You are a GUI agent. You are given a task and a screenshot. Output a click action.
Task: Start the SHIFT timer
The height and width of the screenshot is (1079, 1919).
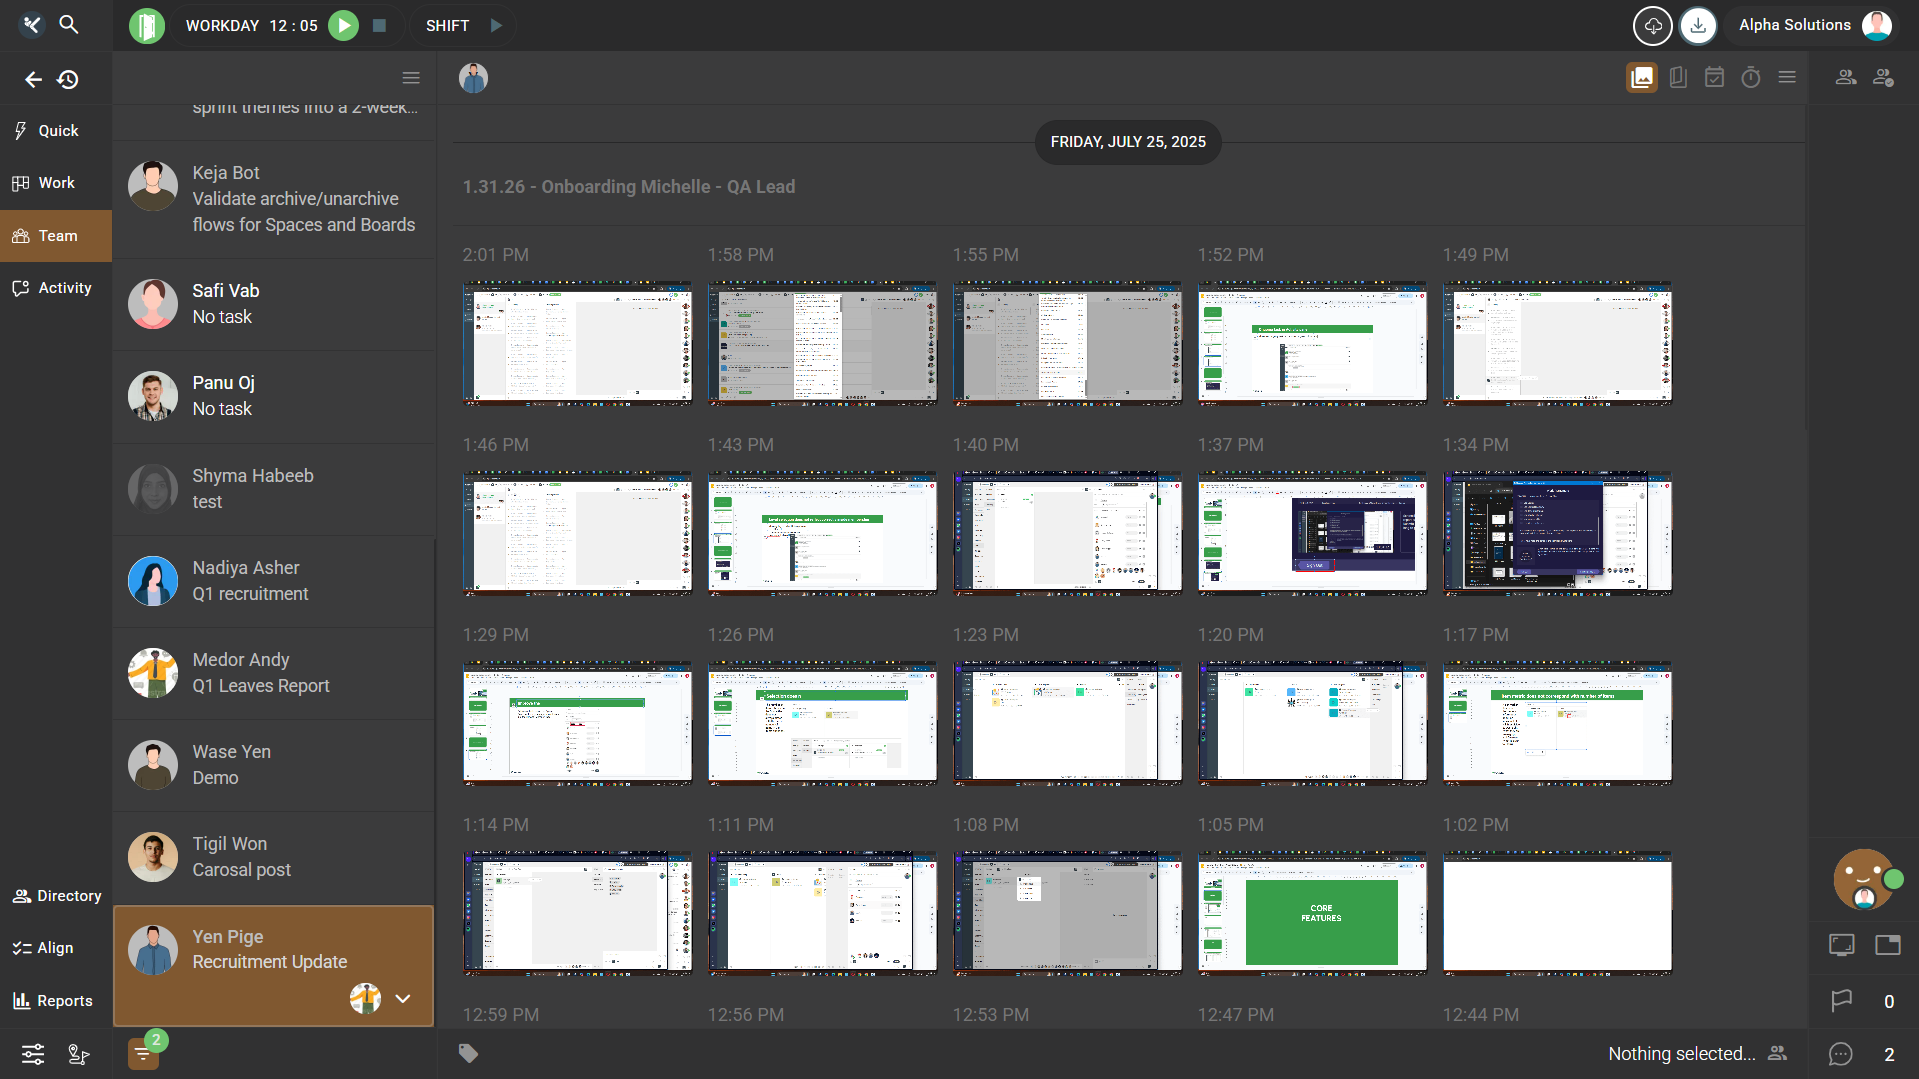pos(496,26)
